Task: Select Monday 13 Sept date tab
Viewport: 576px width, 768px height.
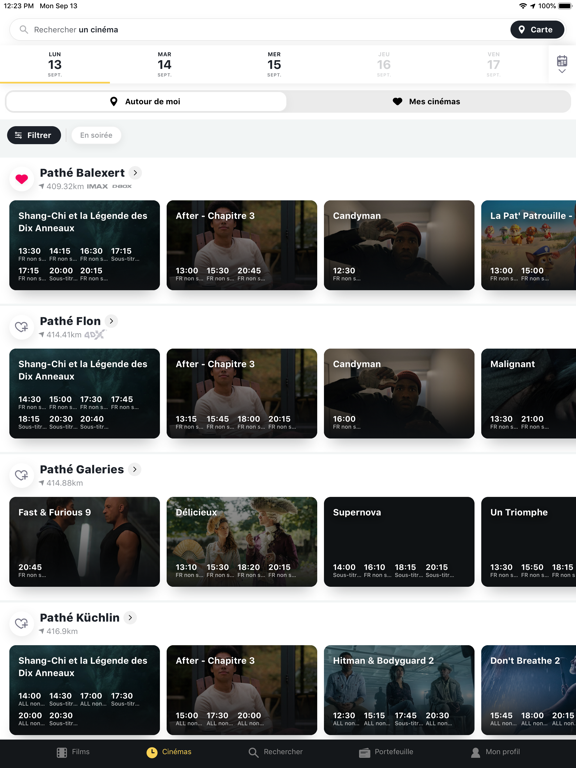Action: 55,64
